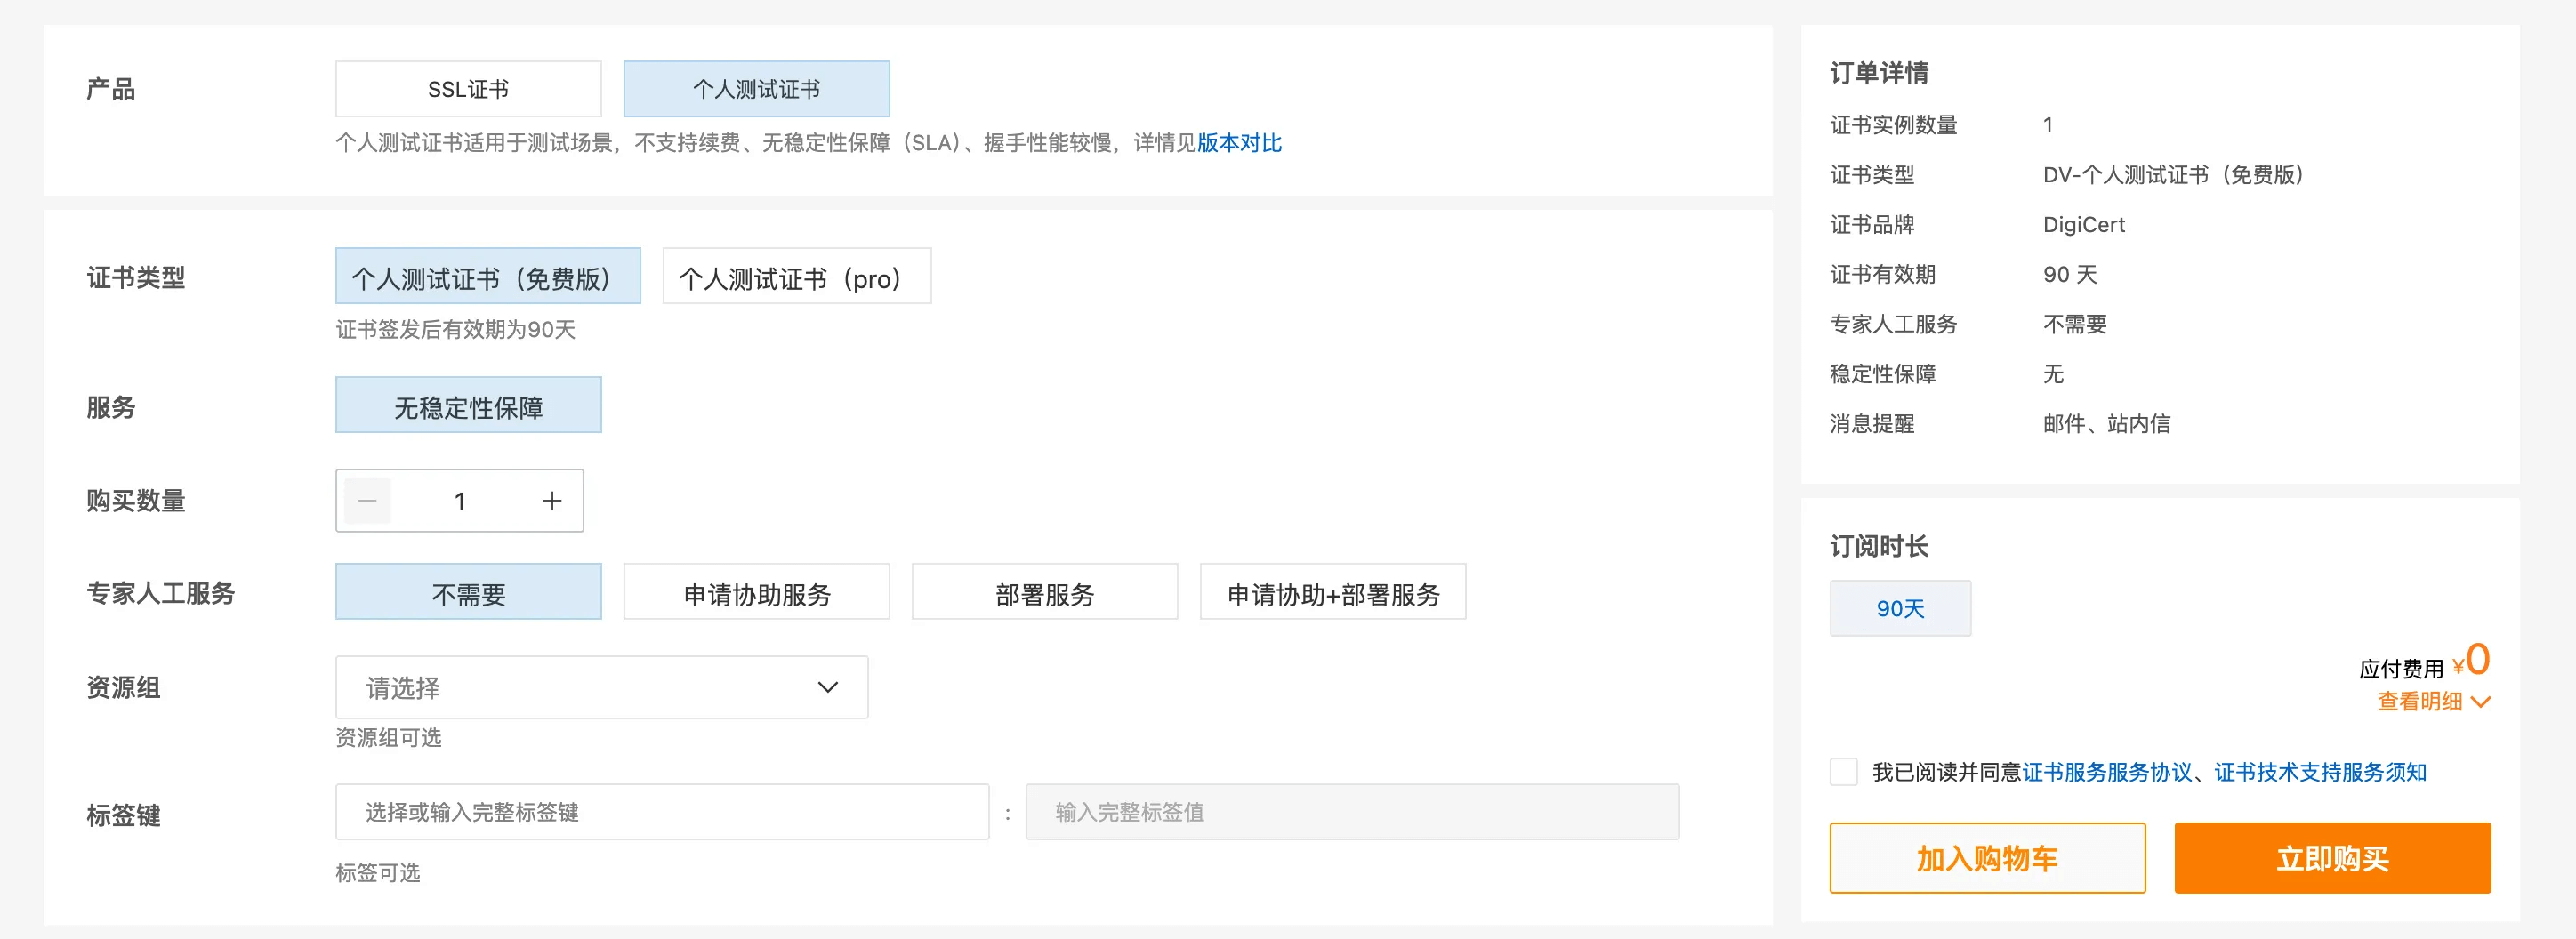The width and height of the screenshot is (2576, 939).
Task: Click the 立即购买 button
Action: [x=2332, y=858]
